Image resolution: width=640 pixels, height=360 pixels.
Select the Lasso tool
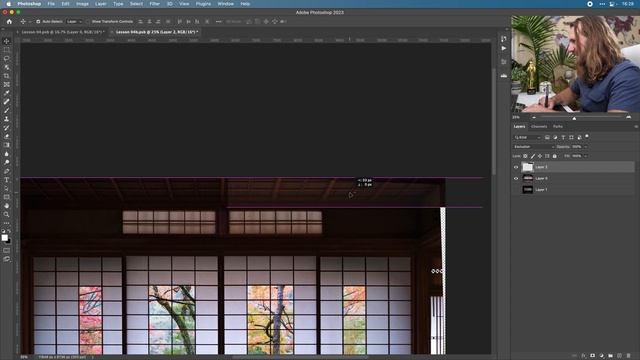(x=7, y=58)
